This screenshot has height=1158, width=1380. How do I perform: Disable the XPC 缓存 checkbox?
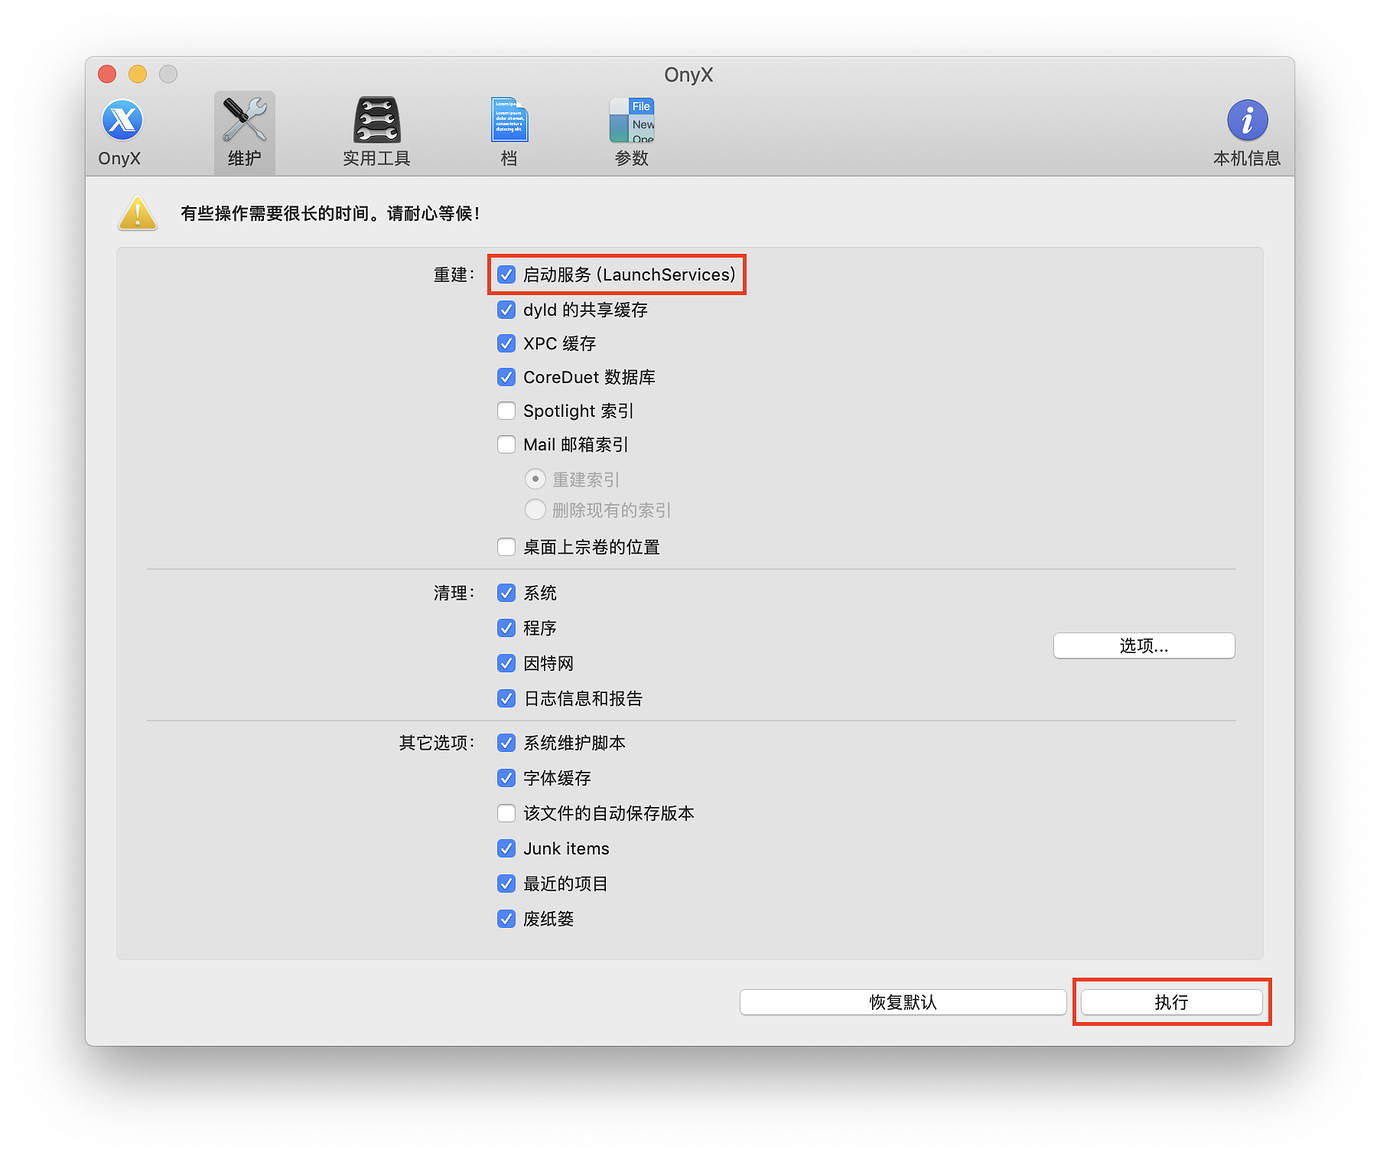[507, 344]
